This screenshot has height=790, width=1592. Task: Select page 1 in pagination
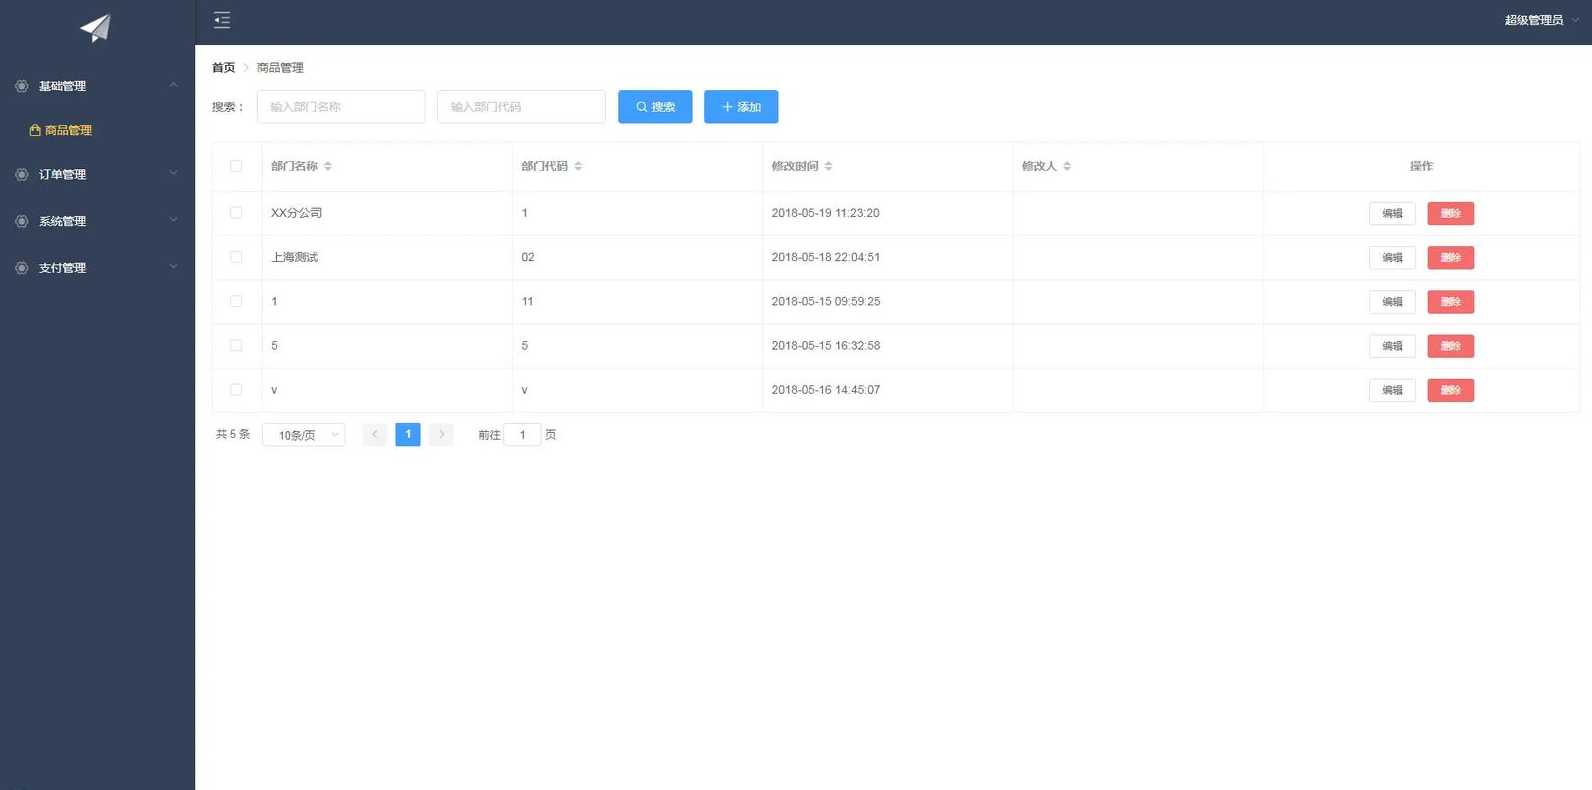click(408, 434)
